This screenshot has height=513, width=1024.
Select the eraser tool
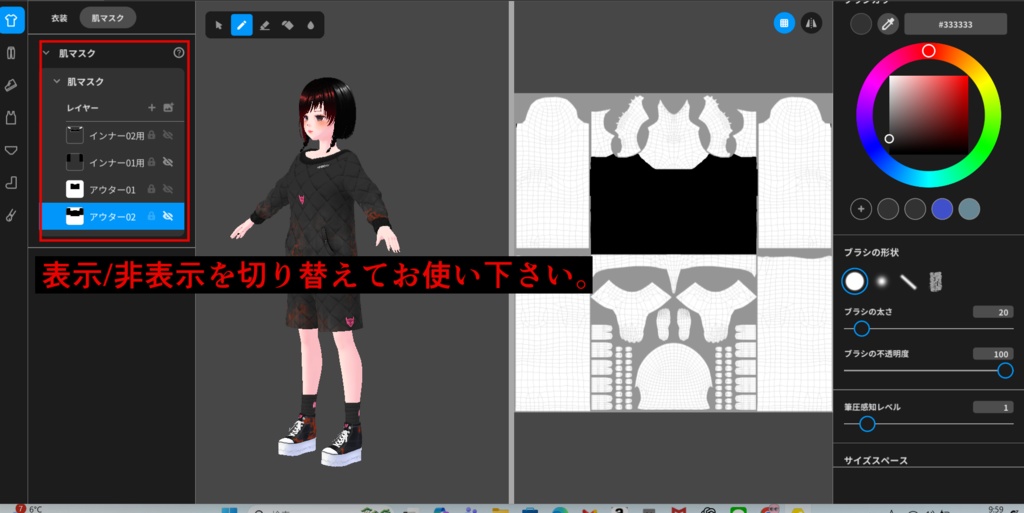point(264,25)
